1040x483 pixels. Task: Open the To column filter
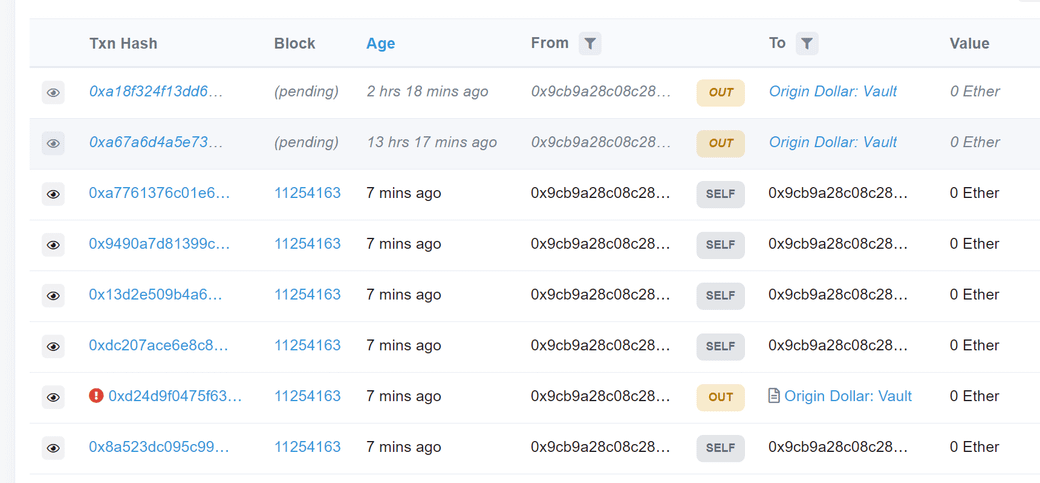coord(807,43)
